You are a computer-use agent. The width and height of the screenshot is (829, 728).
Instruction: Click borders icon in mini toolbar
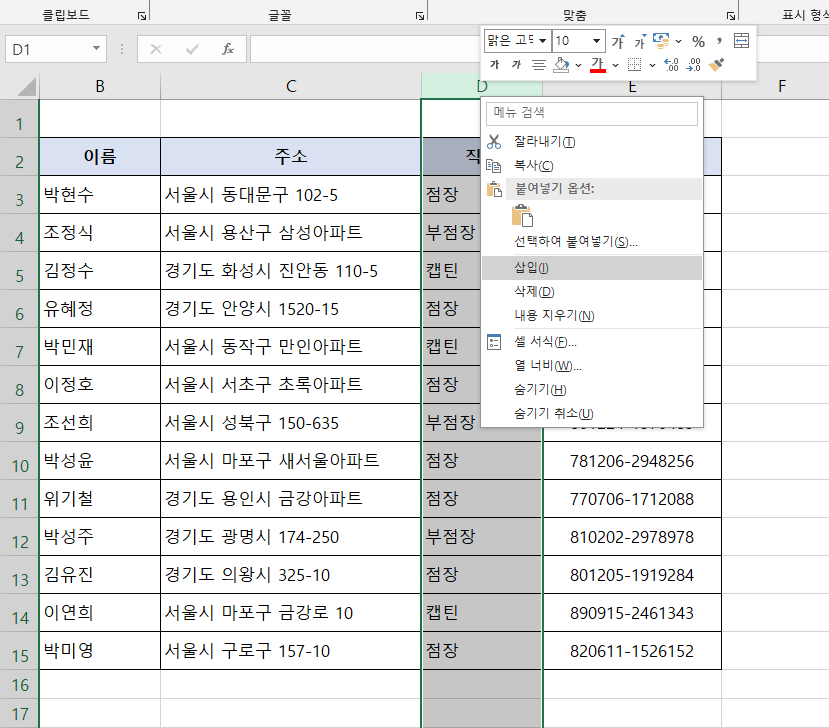coord(634,65)
